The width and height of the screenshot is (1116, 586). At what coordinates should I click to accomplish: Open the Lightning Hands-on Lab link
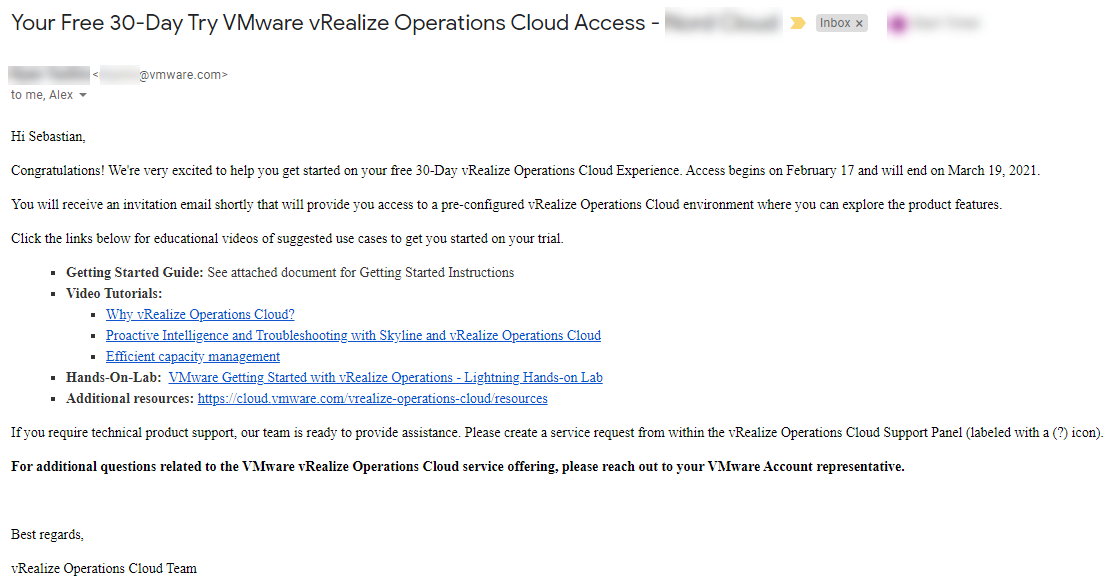pyautogui.click(x=385, y=377)
